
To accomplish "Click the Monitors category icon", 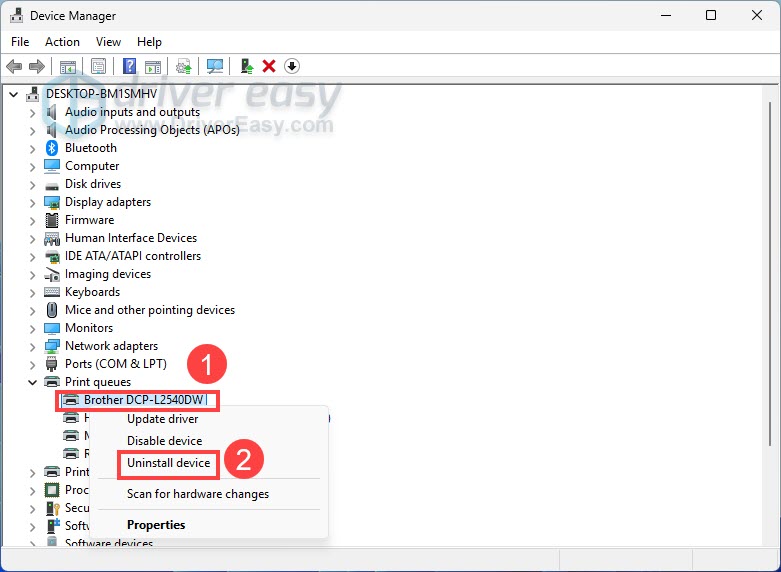I will (x=52, y=328).
